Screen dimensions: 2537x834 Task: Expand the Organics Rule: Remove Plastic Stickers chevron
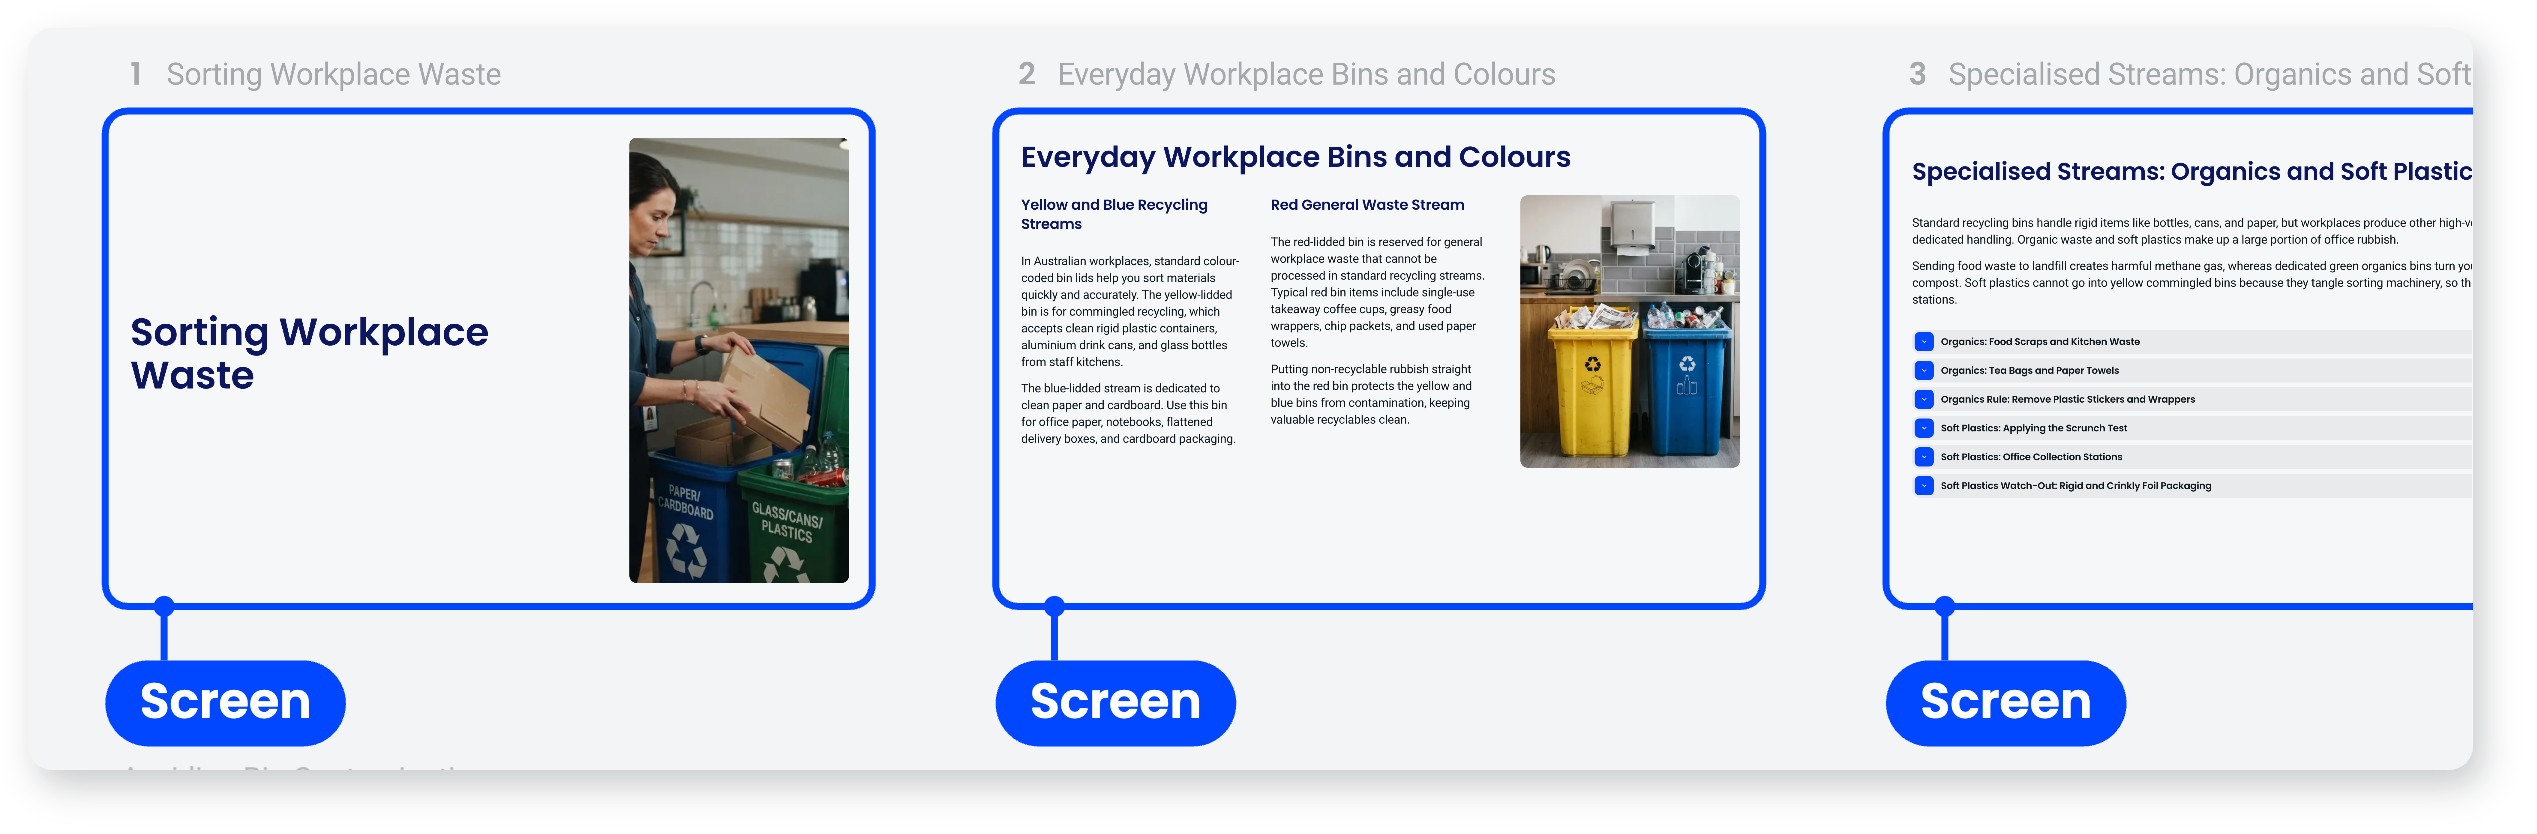pyautogui.click(x=1924, y=400)
